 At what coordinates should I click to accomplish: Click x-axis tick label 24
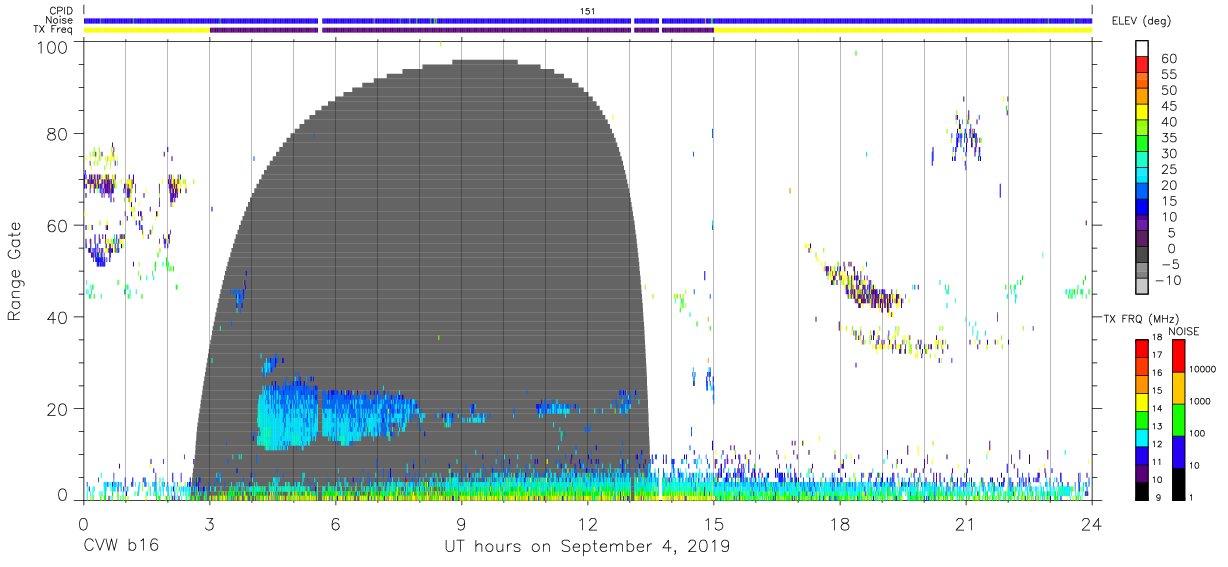[1092, 523]
